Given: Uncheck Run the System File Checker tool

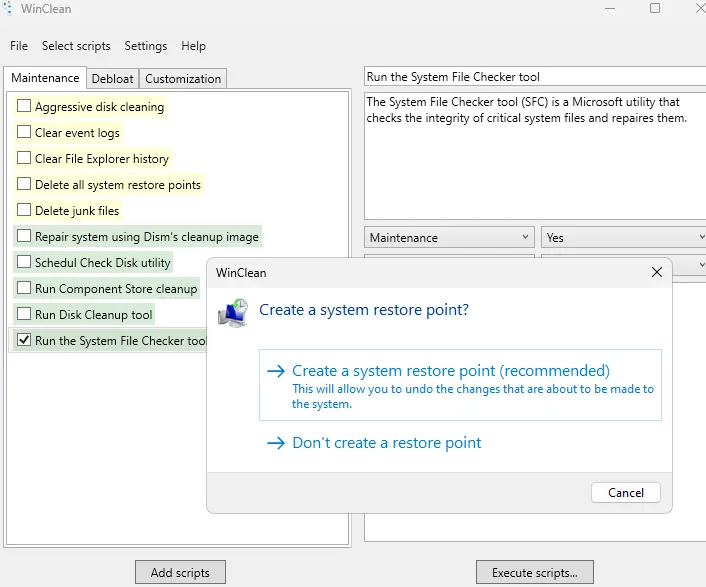Looking at the screenshot, I should 24,340.
